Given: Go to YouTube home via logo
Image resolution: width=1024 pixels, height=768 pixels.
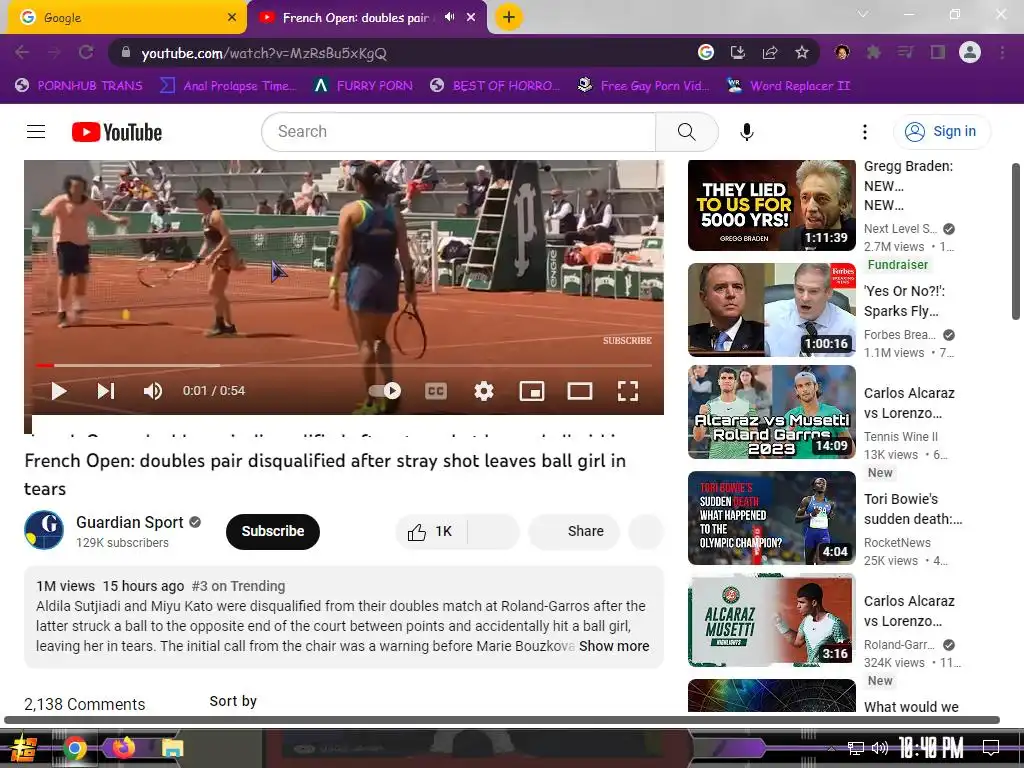Looking at the screenshot, I should 117,132.
